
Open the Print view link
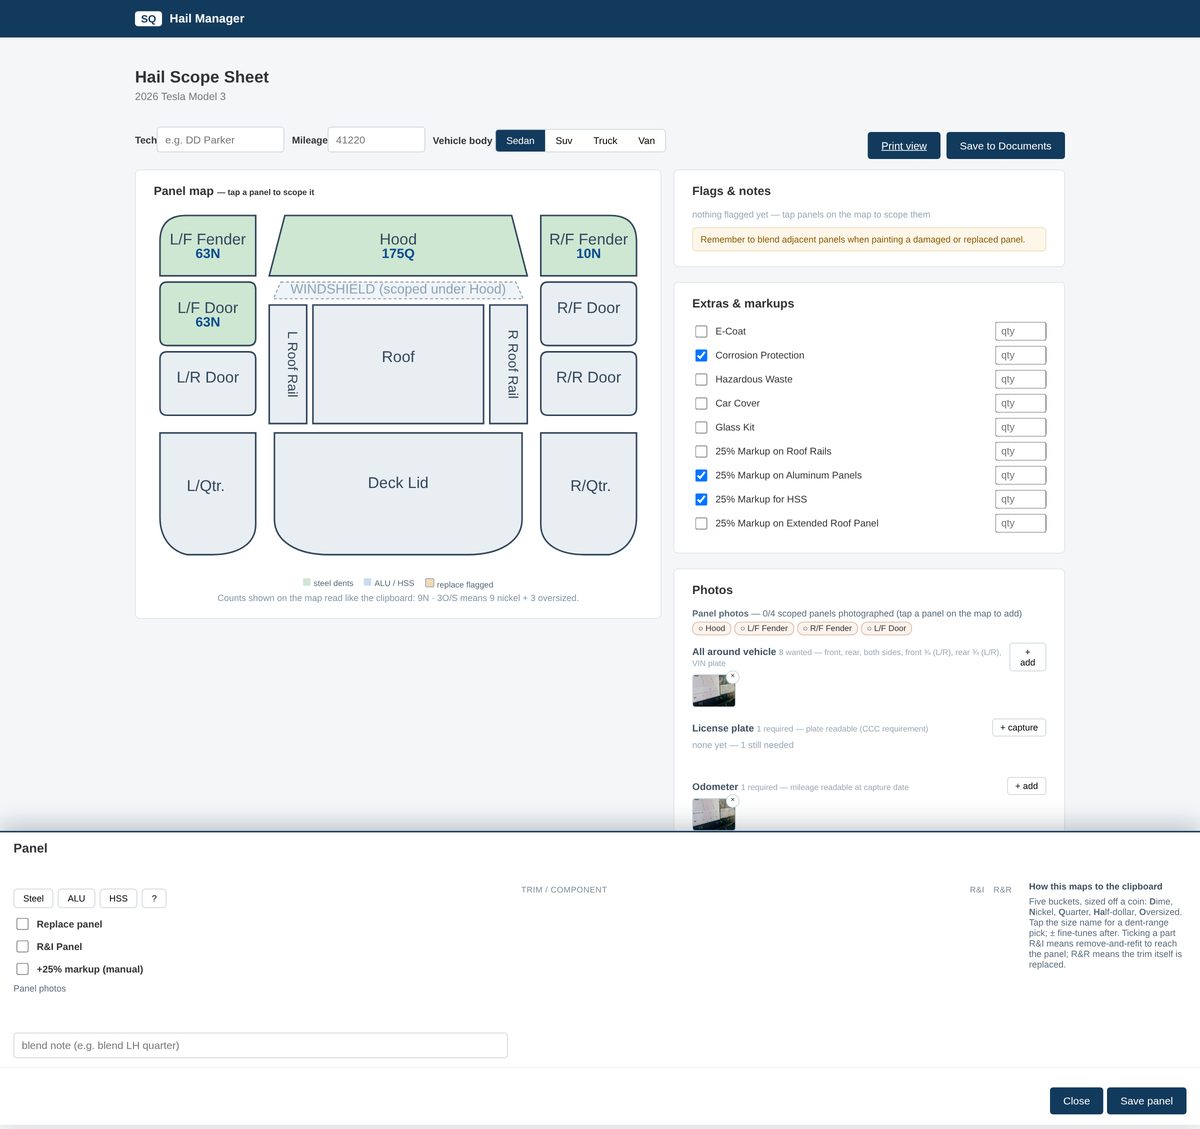pos(904,146)
